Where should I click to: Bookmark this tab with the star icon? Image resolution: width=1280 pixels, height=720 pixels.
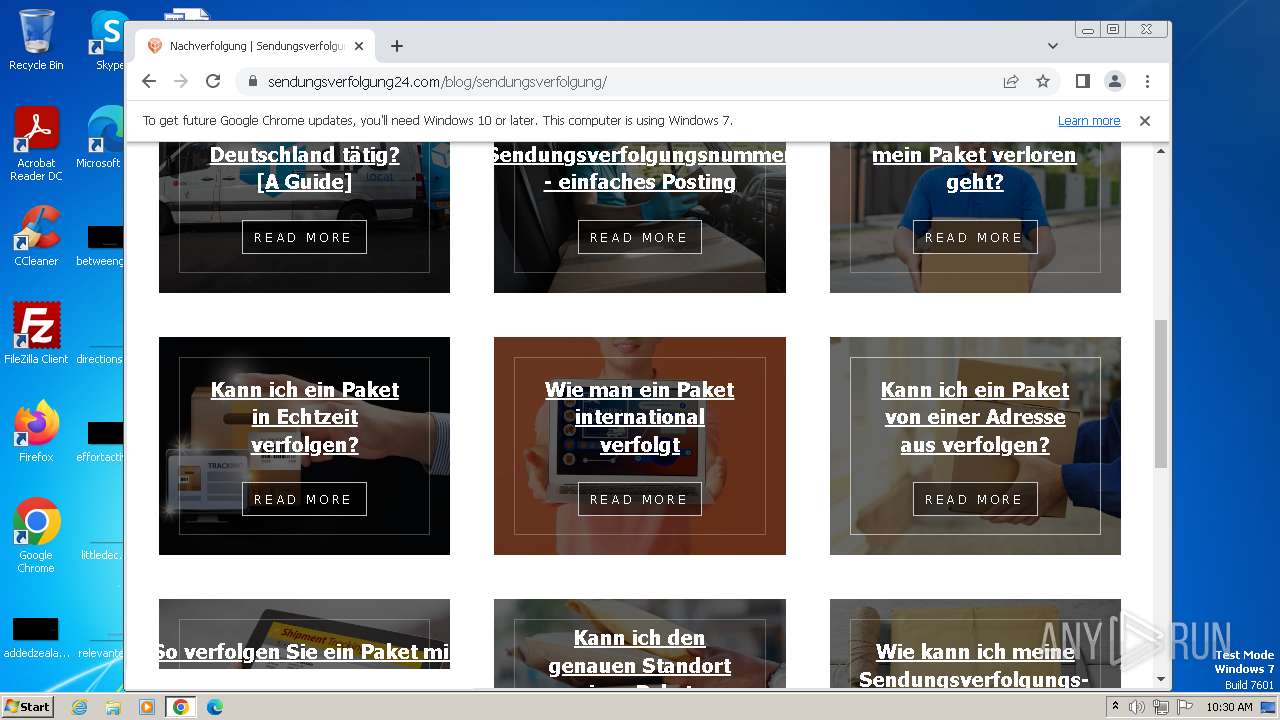pyautogui.click(x=1043, y=81)
